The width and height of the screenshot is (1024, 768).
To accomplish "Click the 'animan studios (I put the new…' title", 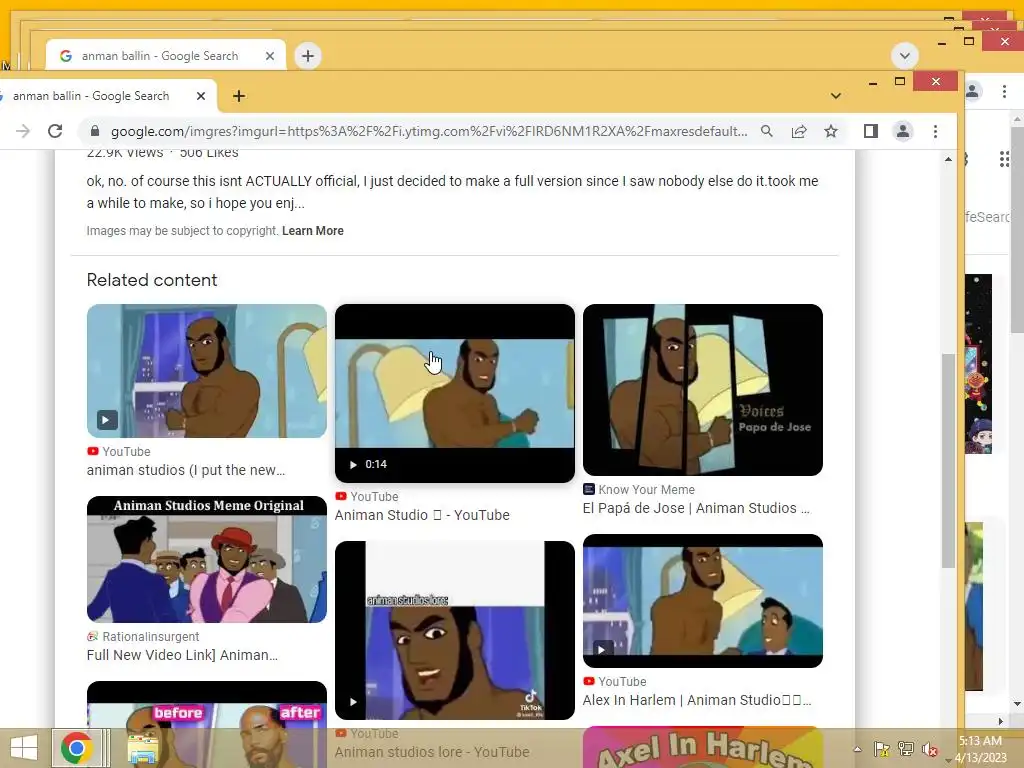I will (x=186, y=470).
